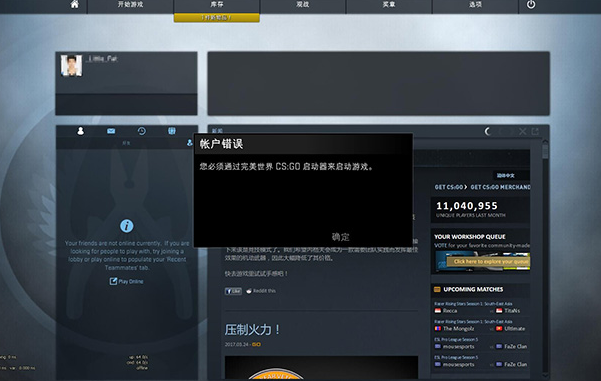Click the UPCOMING MATCHES header icon
This screenshot has width=601, height=381.
tap(437, 289)
